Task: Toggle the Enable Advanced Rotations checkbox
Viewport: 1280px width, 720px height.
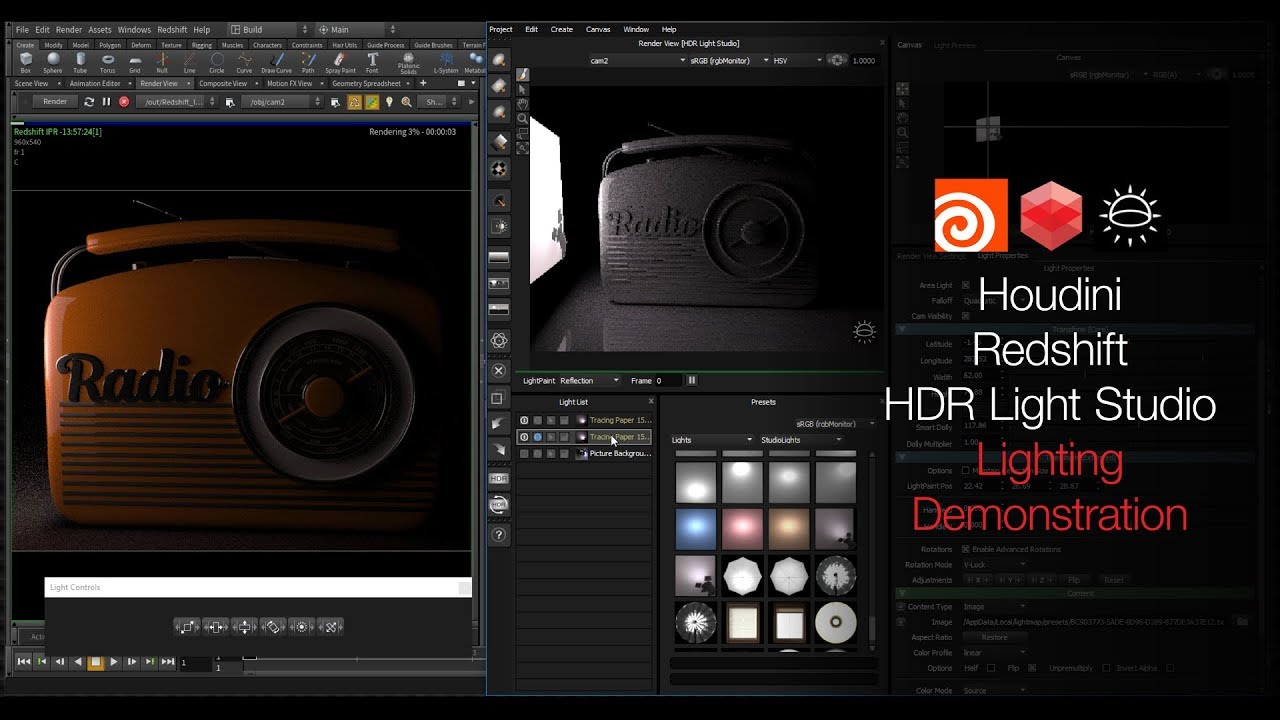Action: [965, 549]
